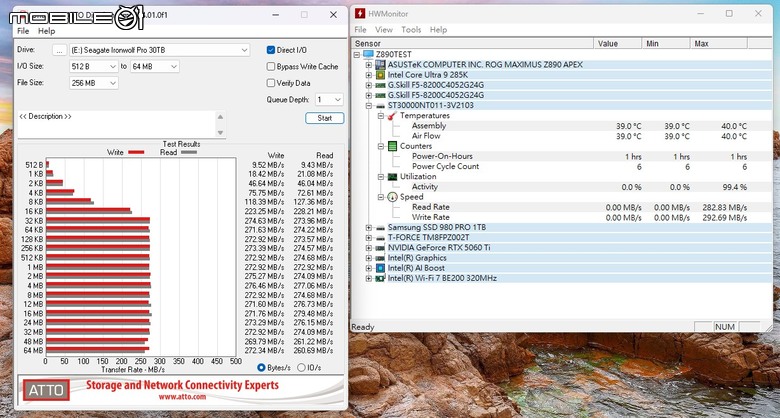
Task: Open the ATTO File menu
Action: pyautogui.click(x=23, y=31)
